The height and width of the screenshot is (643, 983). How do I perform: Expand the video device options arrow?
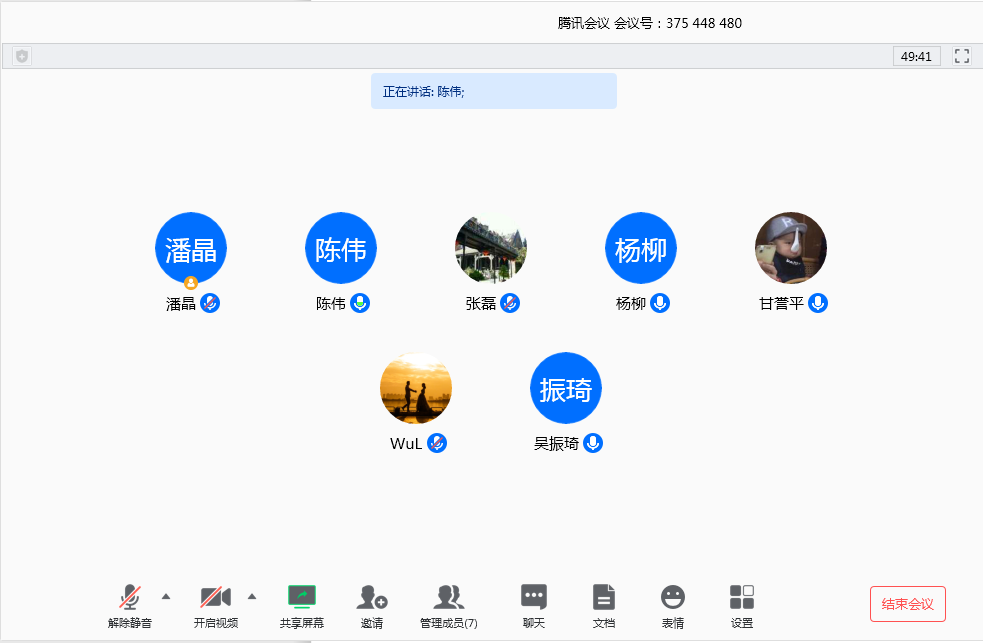pos(252,597)
